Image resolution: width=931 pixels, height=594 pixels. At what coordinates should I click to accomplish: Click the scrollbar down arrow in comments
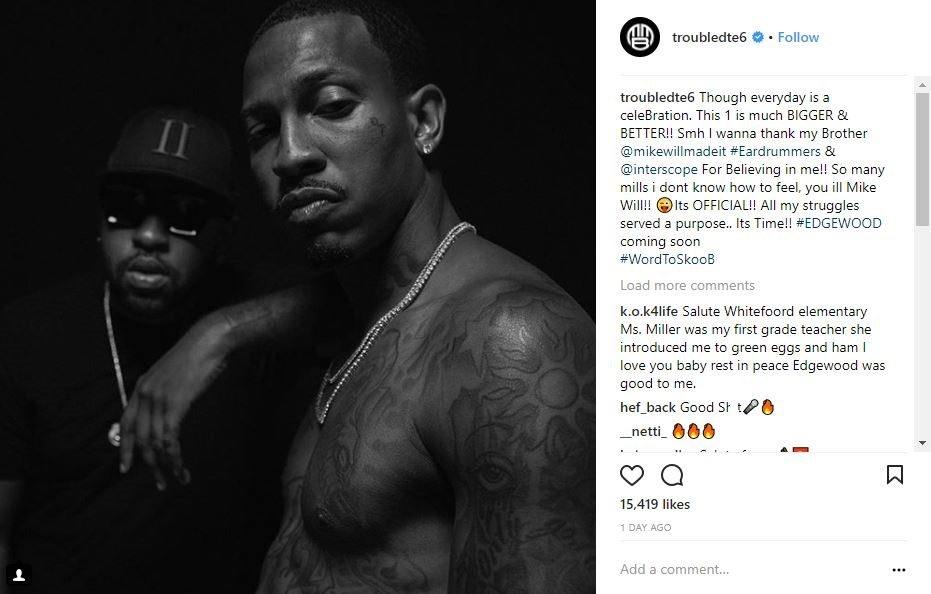[x=922, y=443]
